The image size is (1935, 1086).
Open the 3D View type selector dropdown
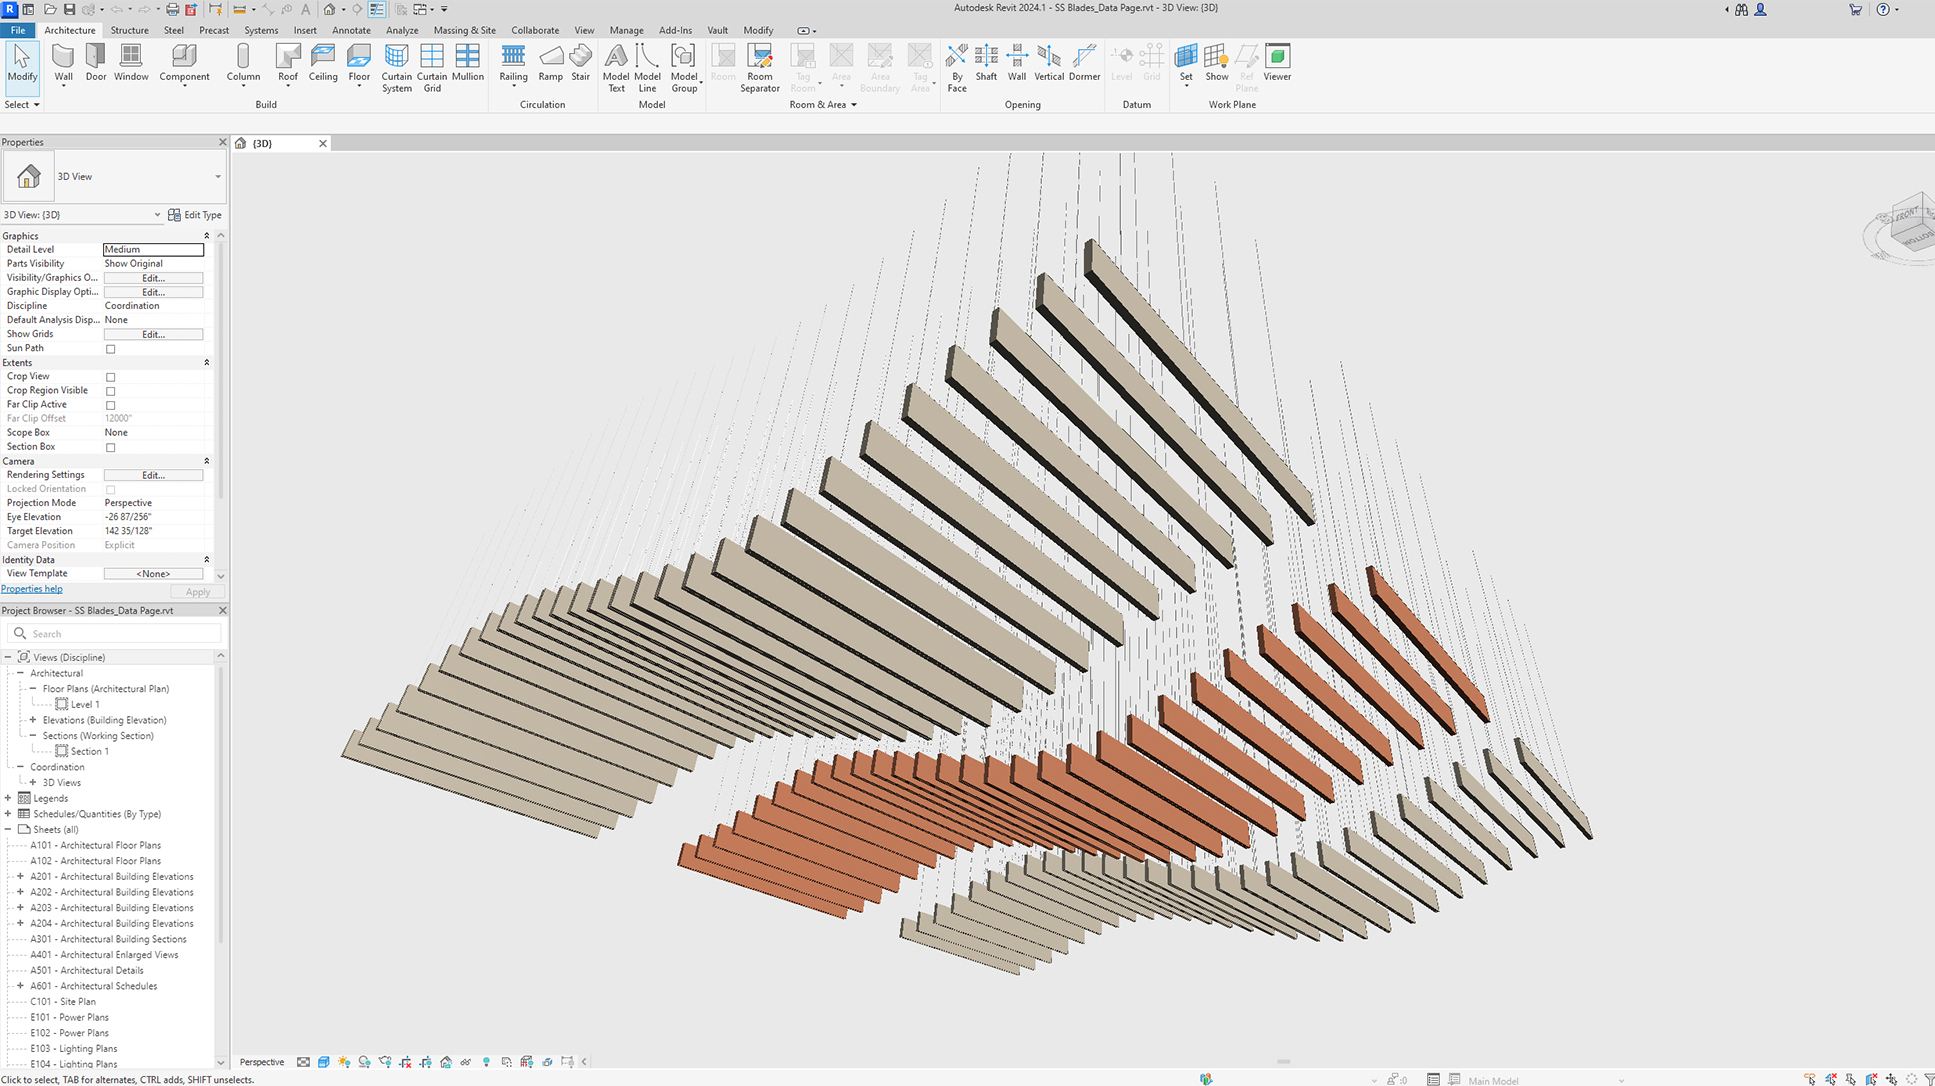[x=217, y=177]
